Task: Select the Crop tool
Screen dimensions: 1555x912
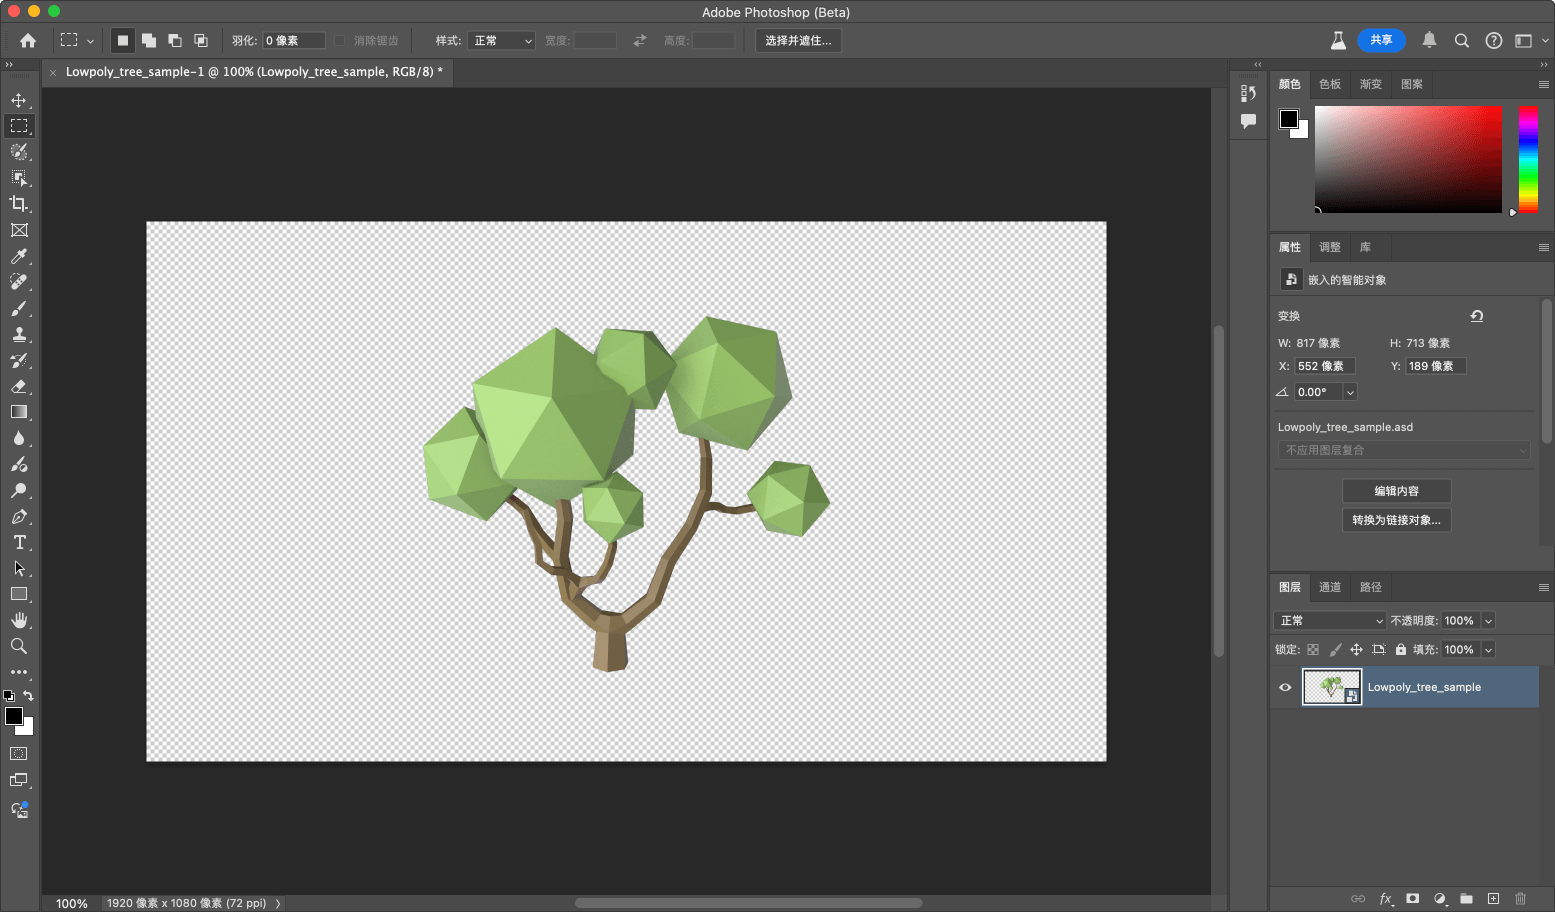Action: [19, 204]
